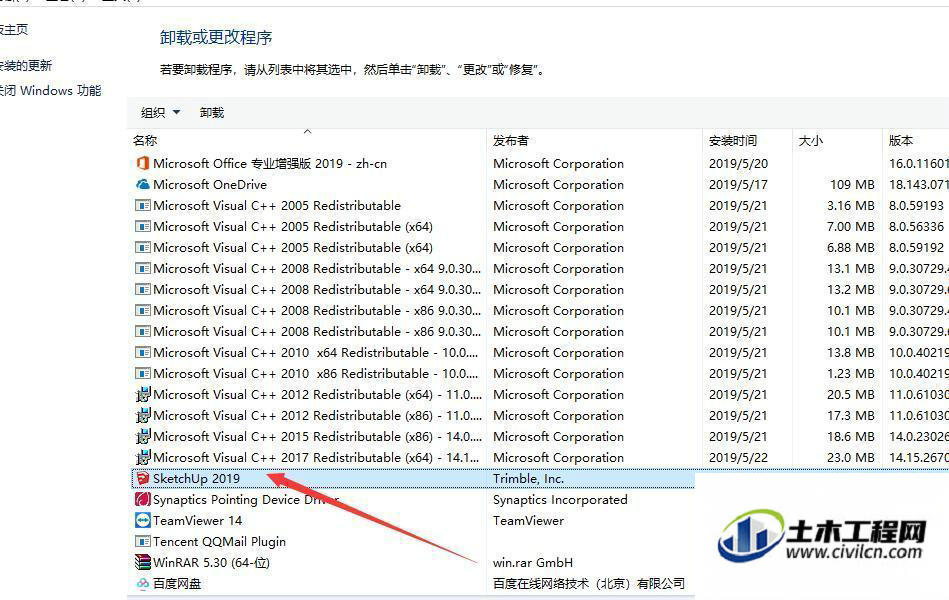Image resolution: width=949 pixels, height=600 pixels.
Task: Select Visual C++ 2010 x64 Redistributable entry
Action: [x=315, y=352]
